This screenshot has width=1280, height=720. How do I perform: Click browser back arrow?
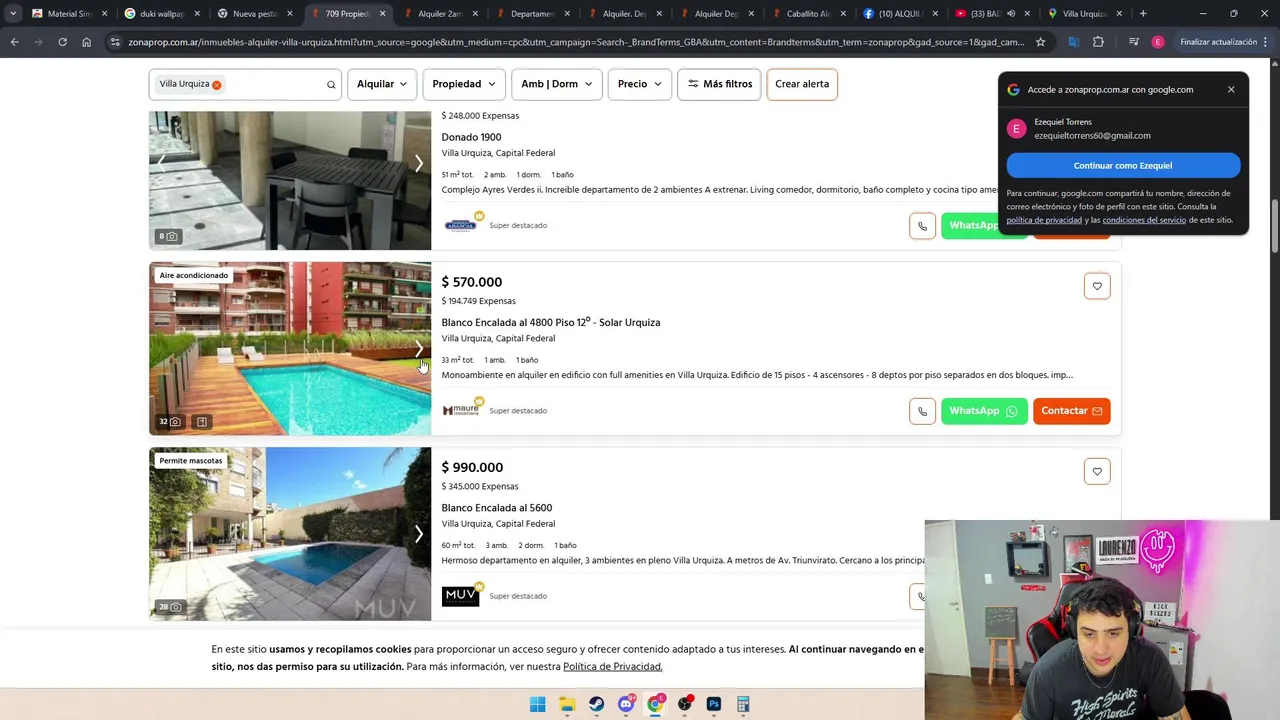(x=14, y=42)
